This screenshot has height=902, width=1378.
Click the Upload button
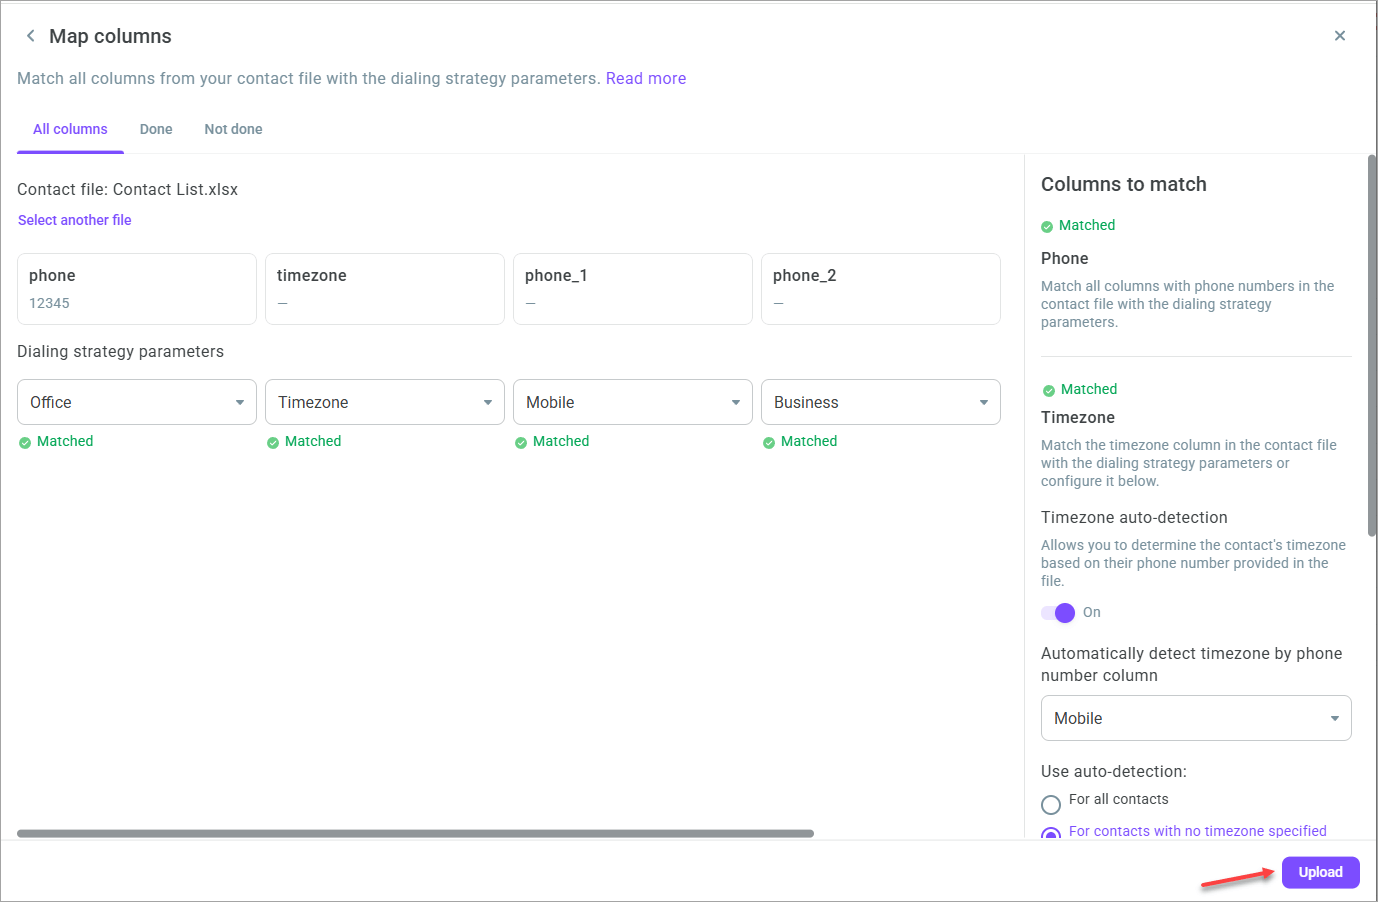(x=1320, y=872)
